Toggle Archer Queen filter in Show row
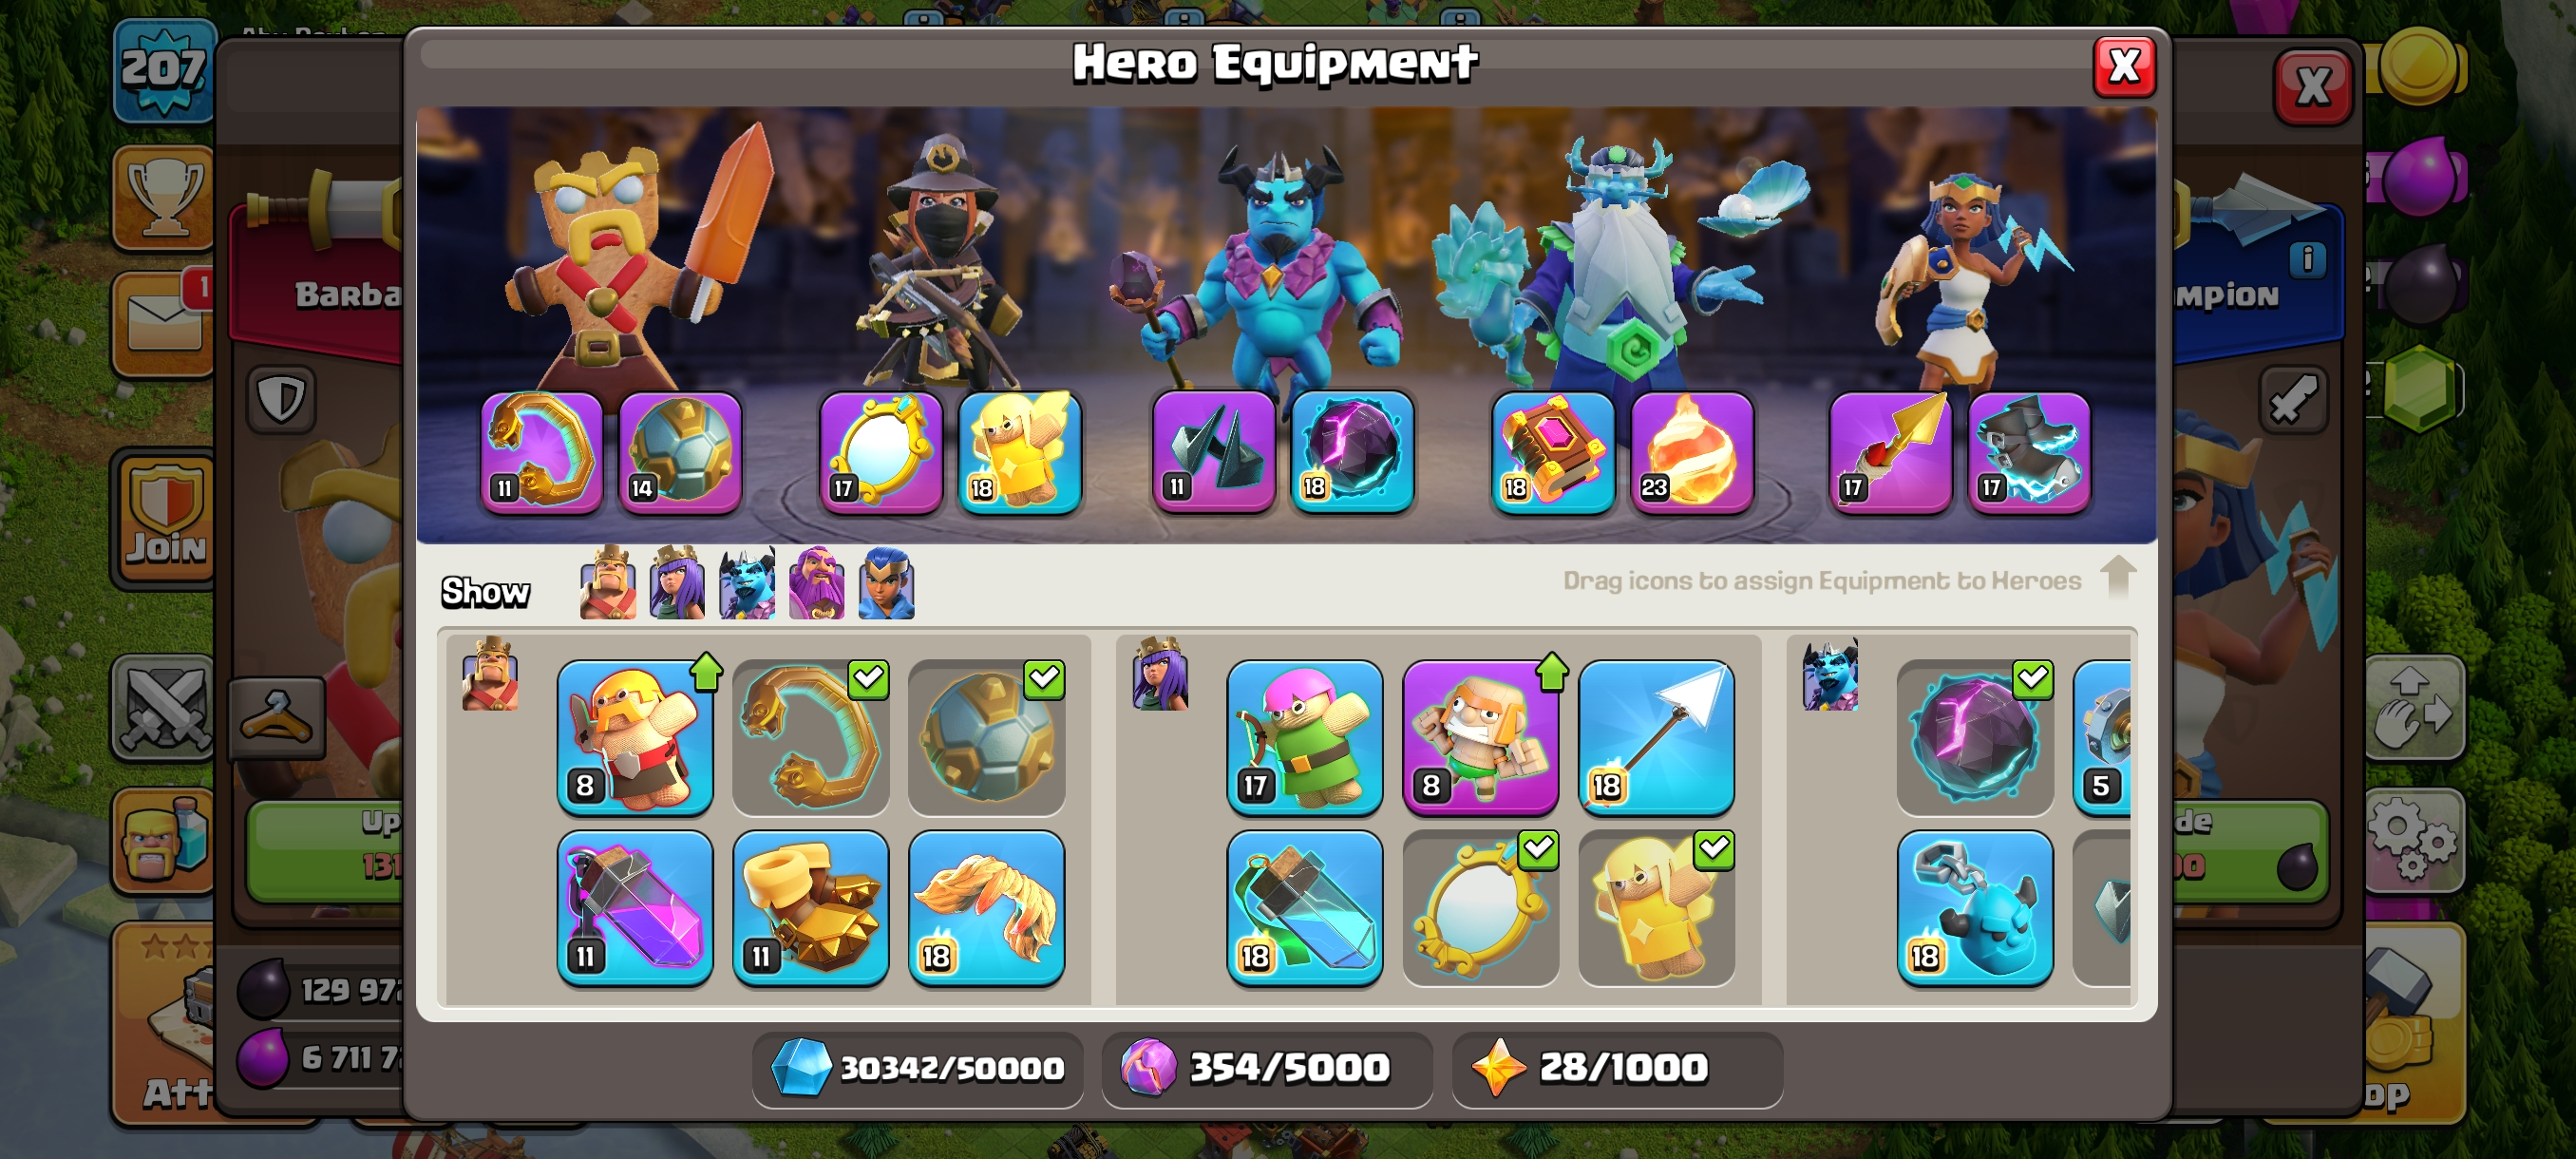 coord(677,582)
